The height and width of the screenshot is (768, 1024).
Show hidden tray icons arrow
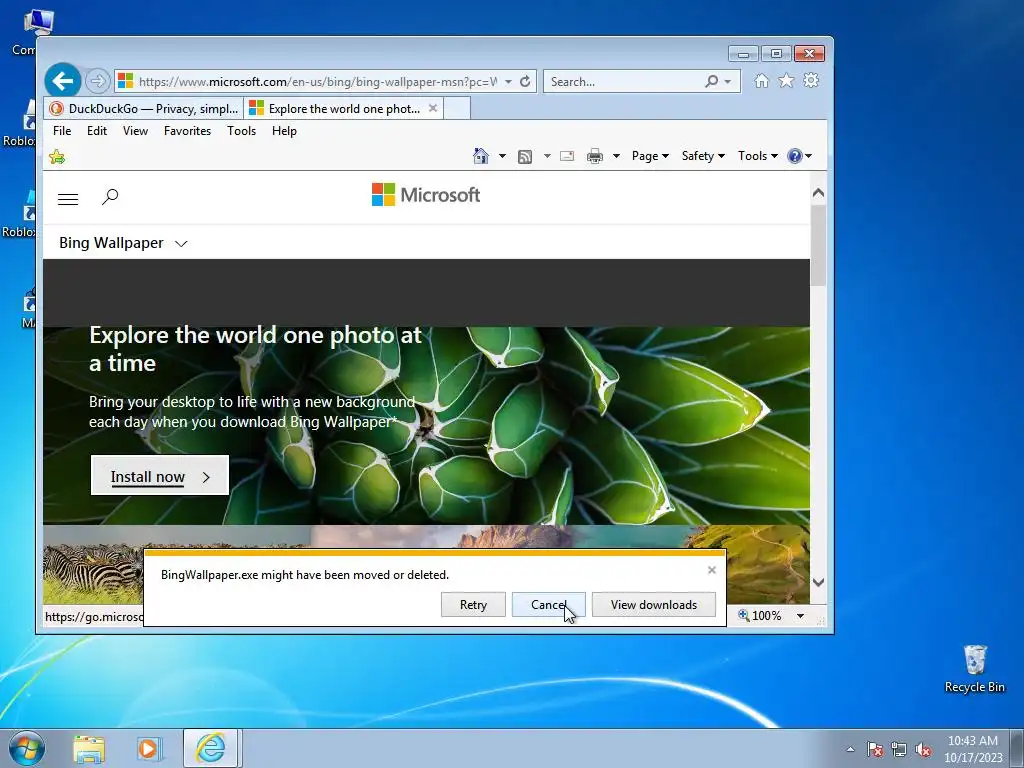[x=850, y=749]
